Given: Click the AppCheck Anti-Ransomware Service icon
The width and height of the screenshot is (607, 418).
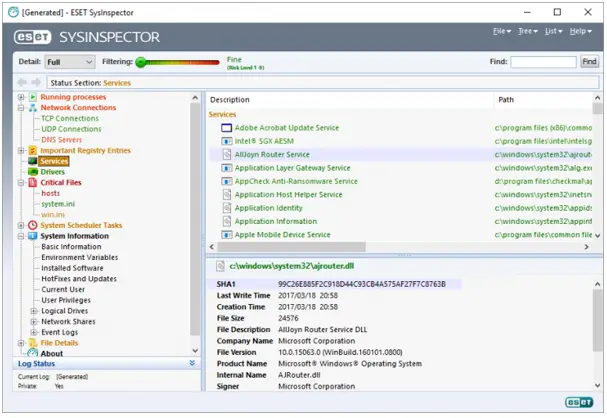Looking at the screenshot, I should click(x=226, y=181).
